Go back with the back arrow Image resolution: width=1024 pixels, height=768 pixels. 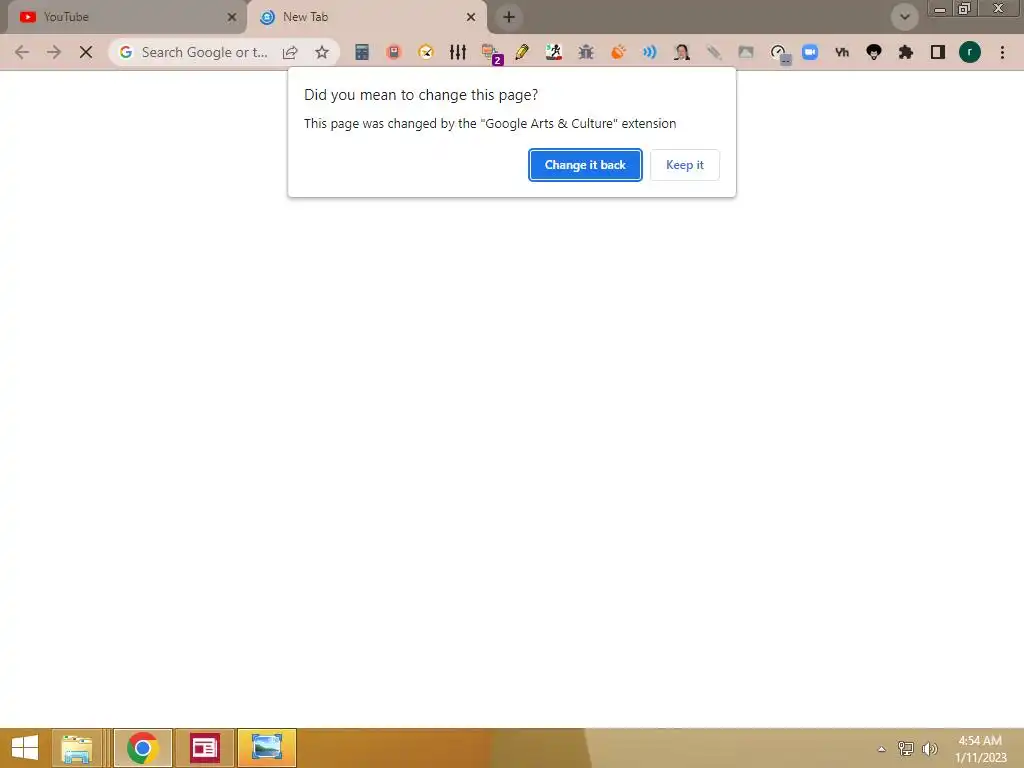click(22, 52)
